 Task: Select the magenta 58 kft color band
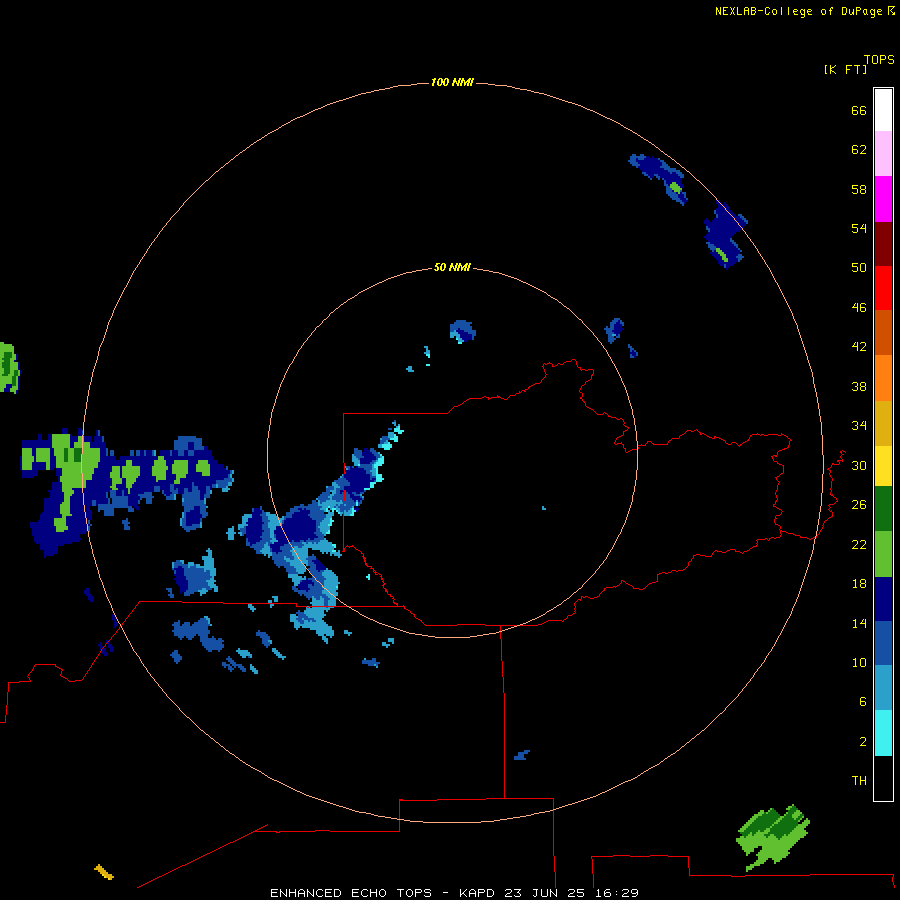tap(883, 199)
